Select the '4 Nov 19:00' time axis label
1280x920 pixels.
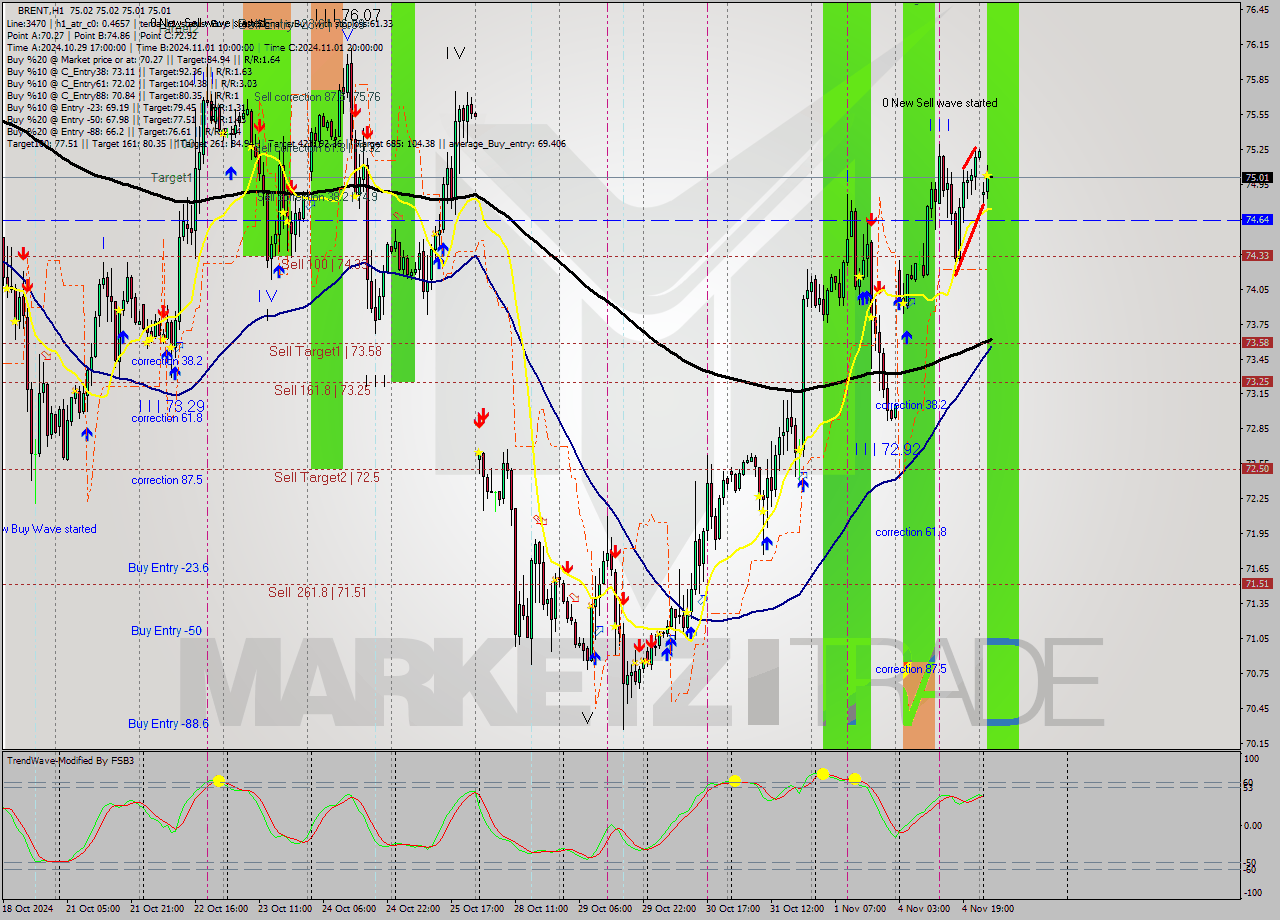tap(988, 908)
